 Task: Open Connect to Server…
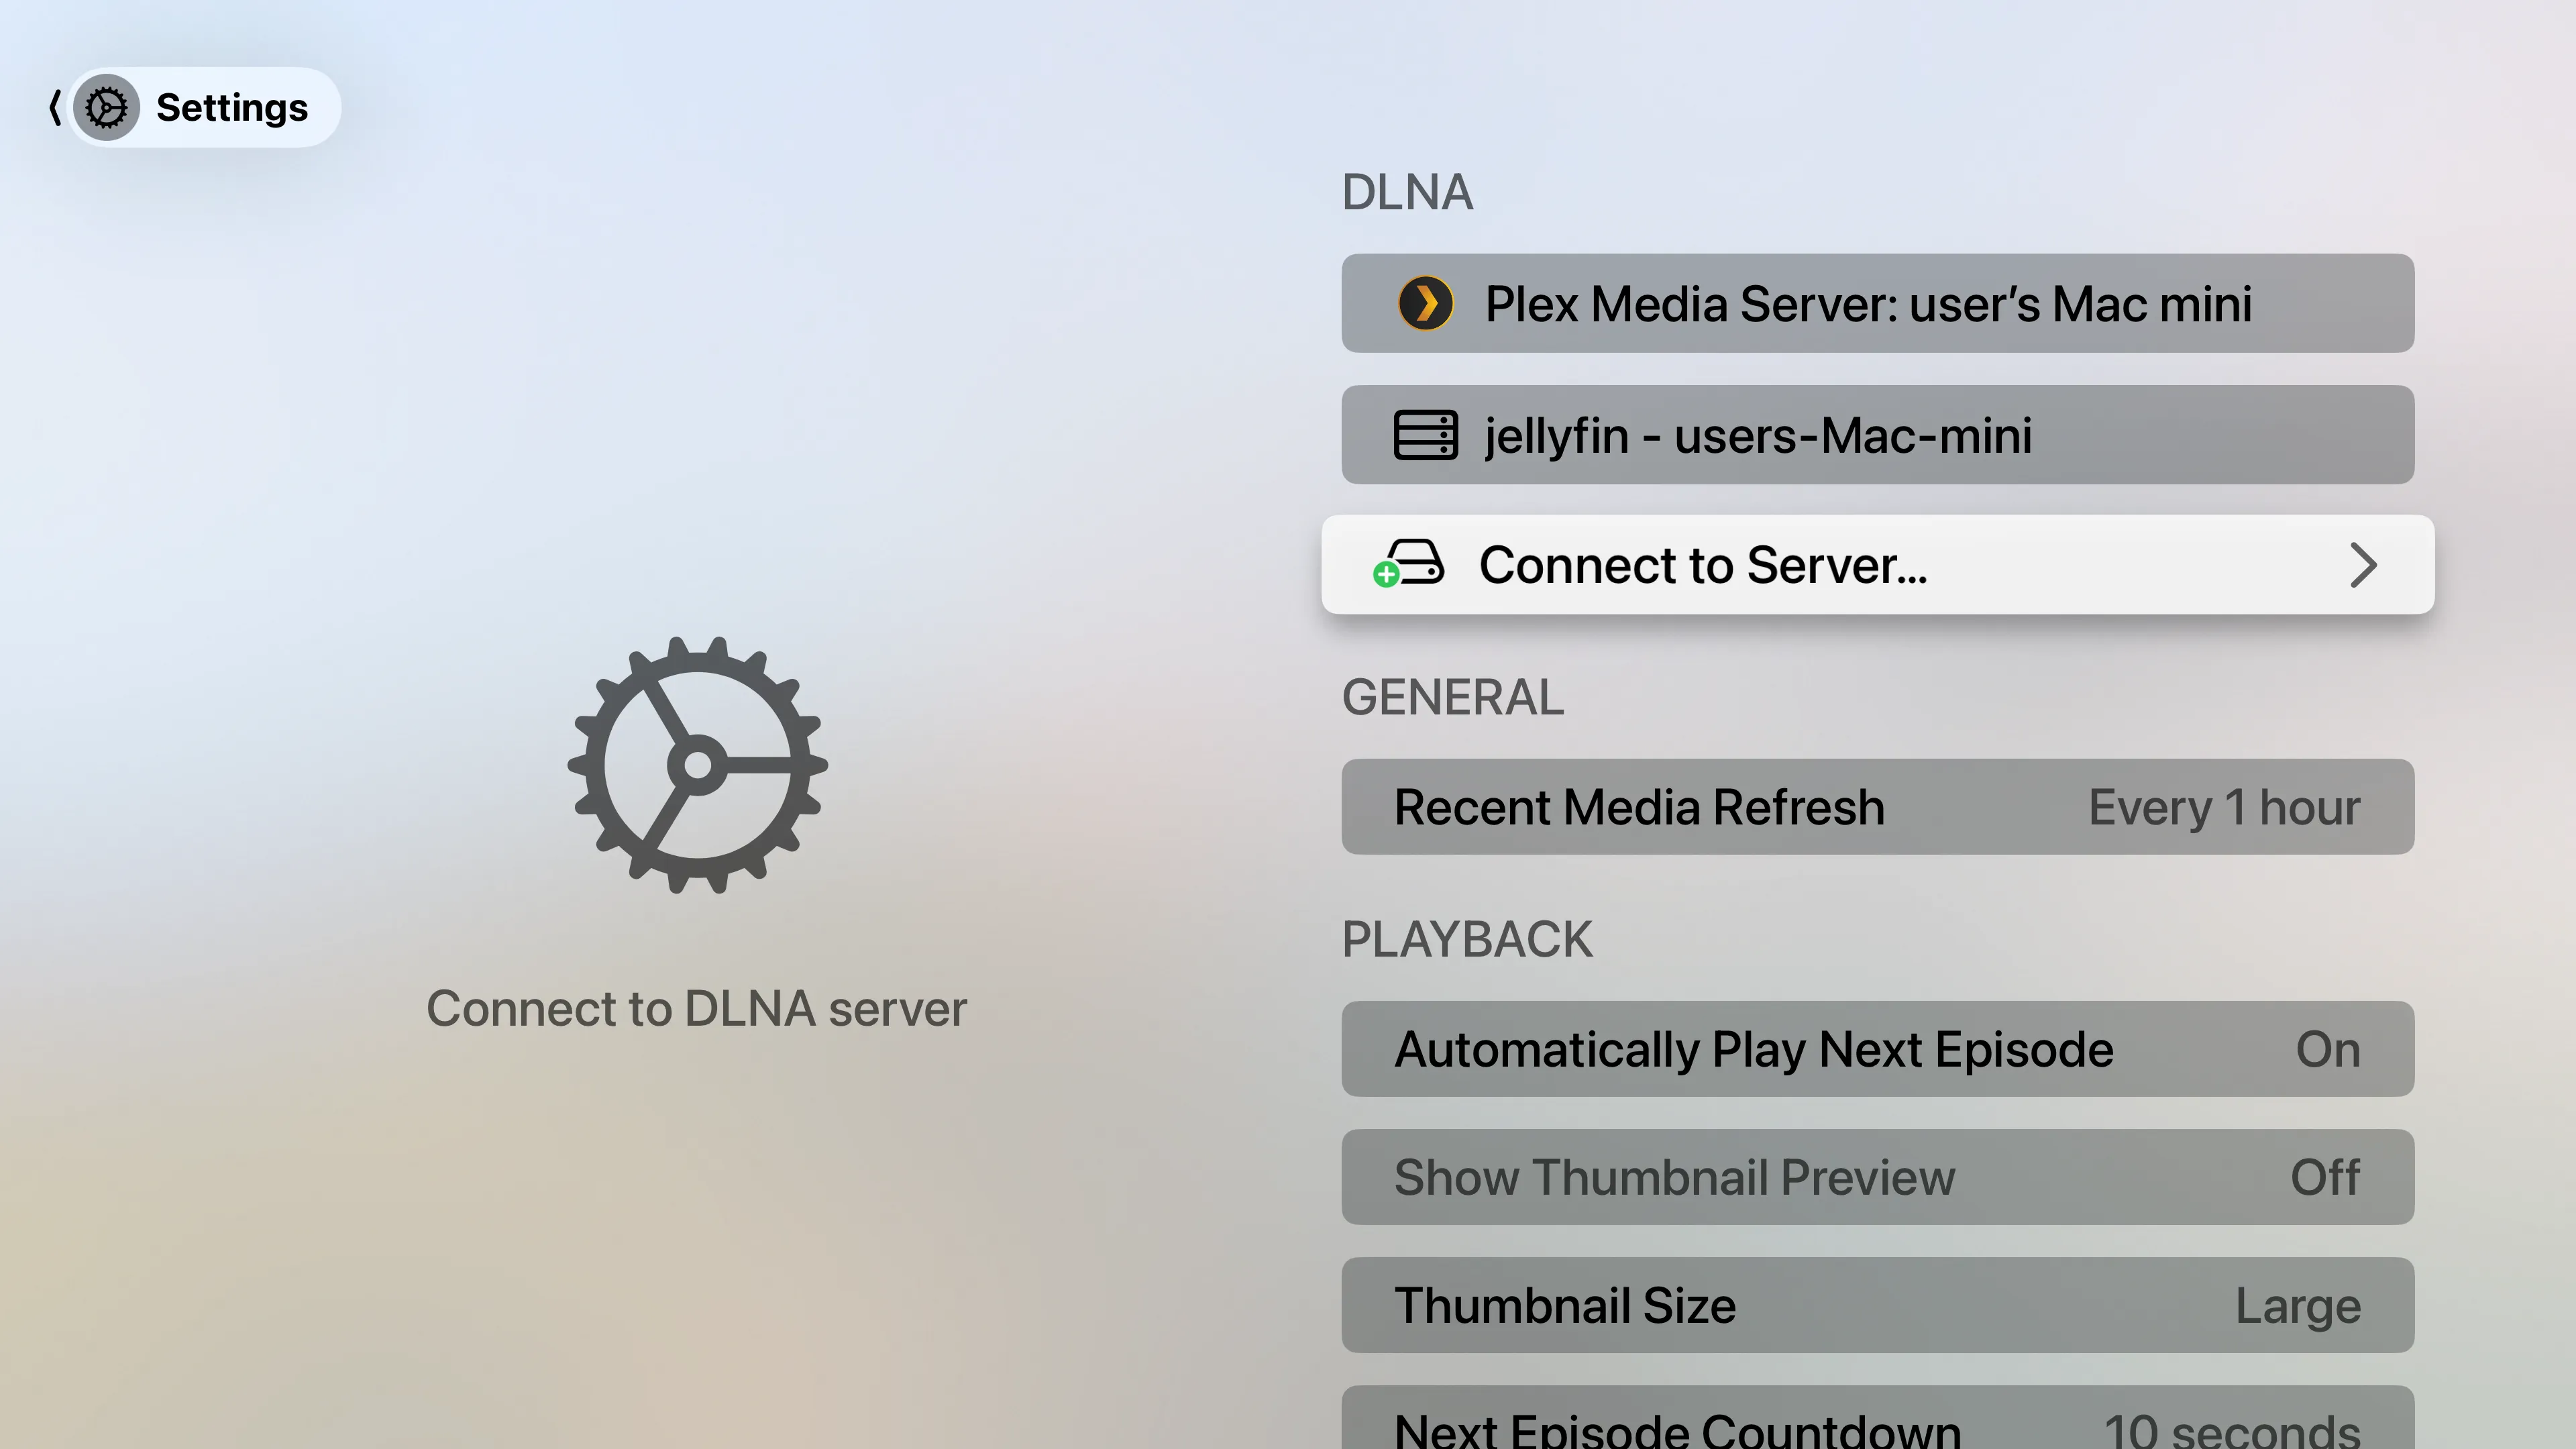point(1877,565)
